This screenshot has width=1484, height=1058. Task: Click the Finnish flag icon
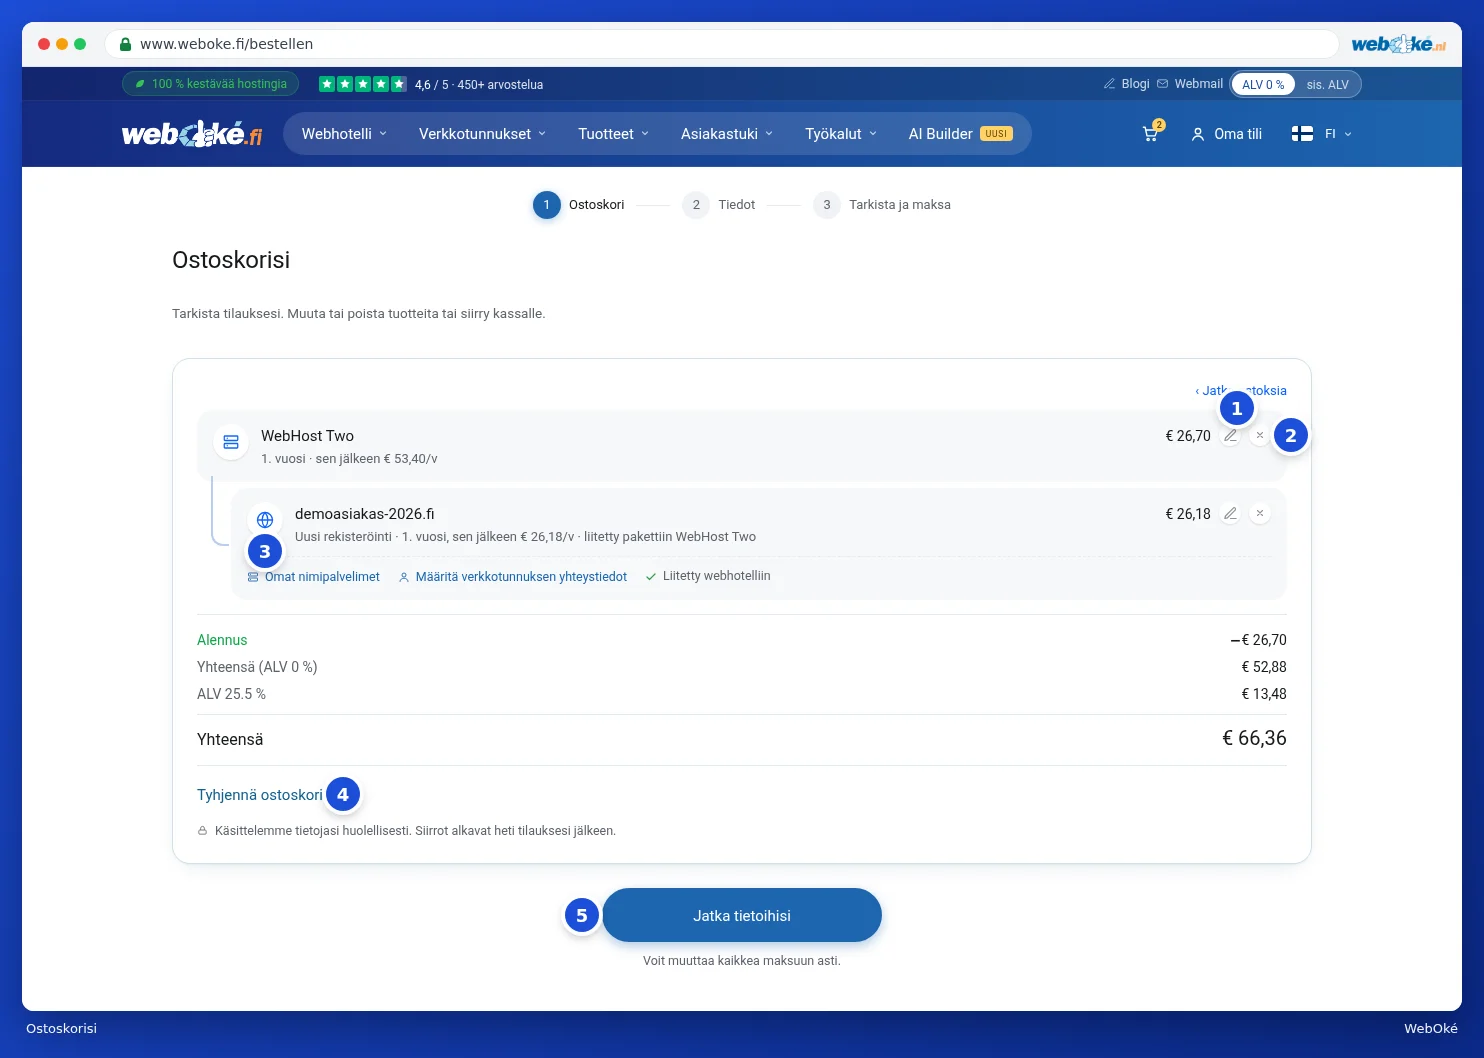(1302, 134)
